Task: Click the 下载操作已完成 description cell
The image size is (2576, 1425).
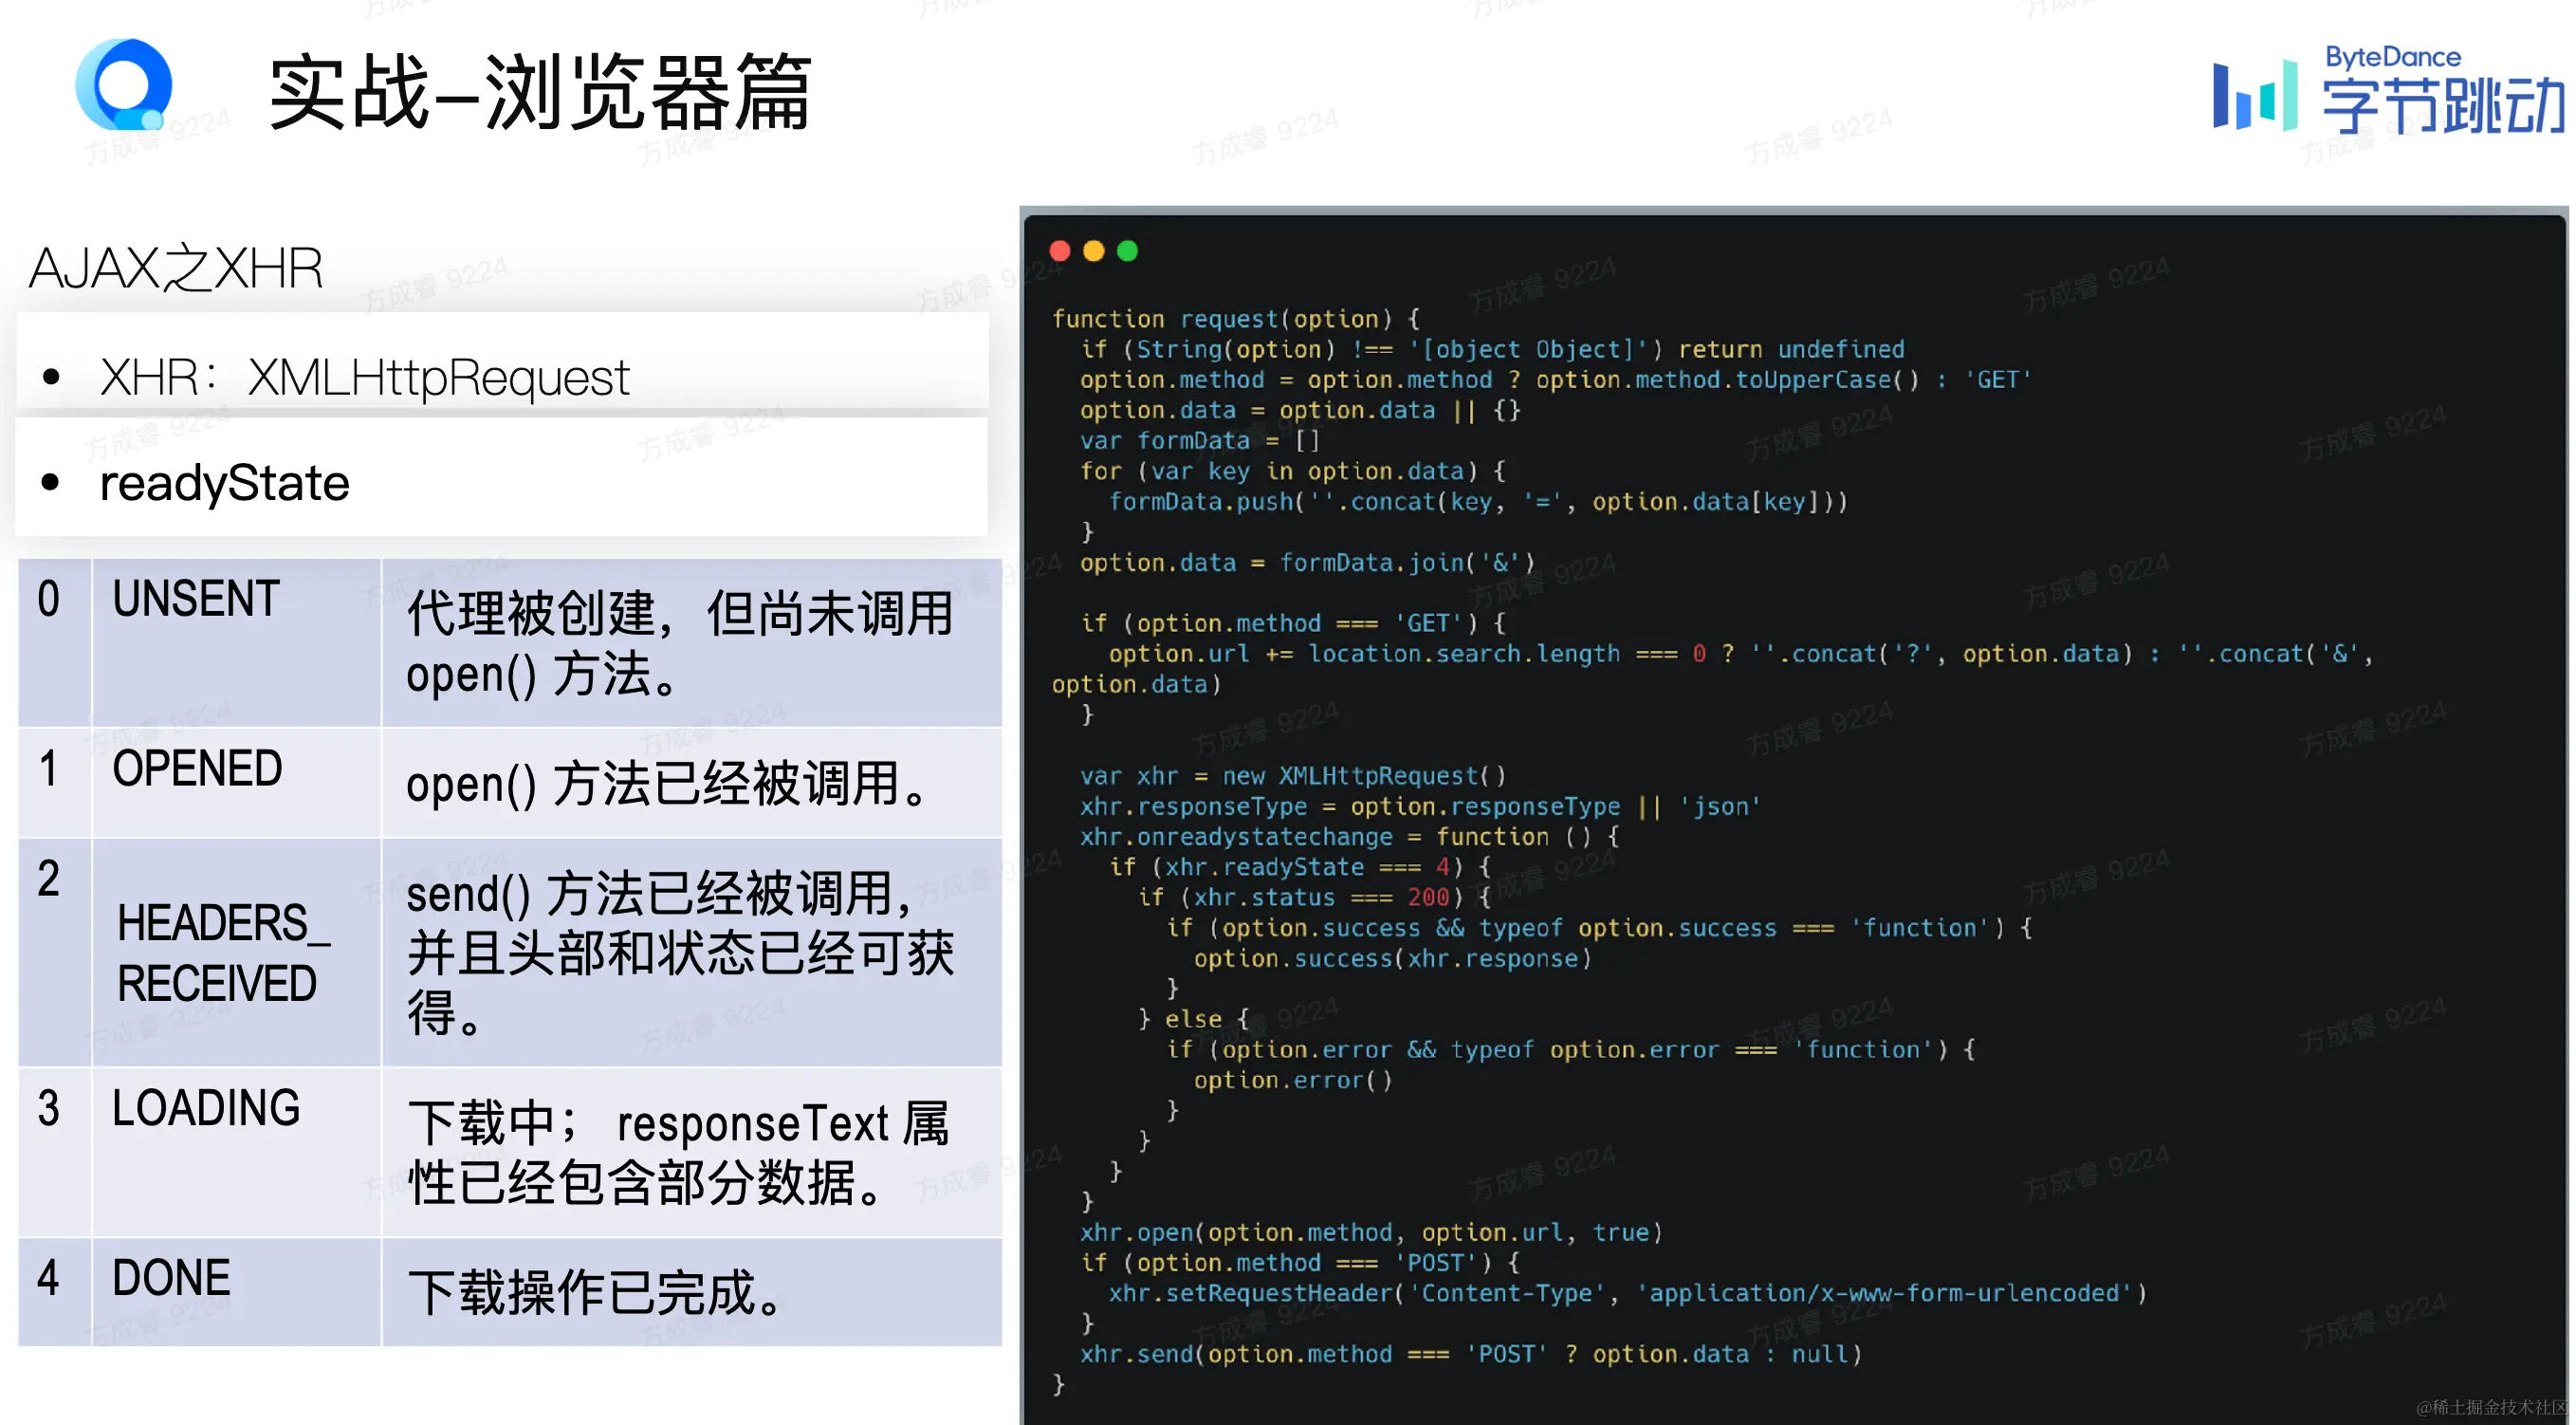Action: (596, 1292)
